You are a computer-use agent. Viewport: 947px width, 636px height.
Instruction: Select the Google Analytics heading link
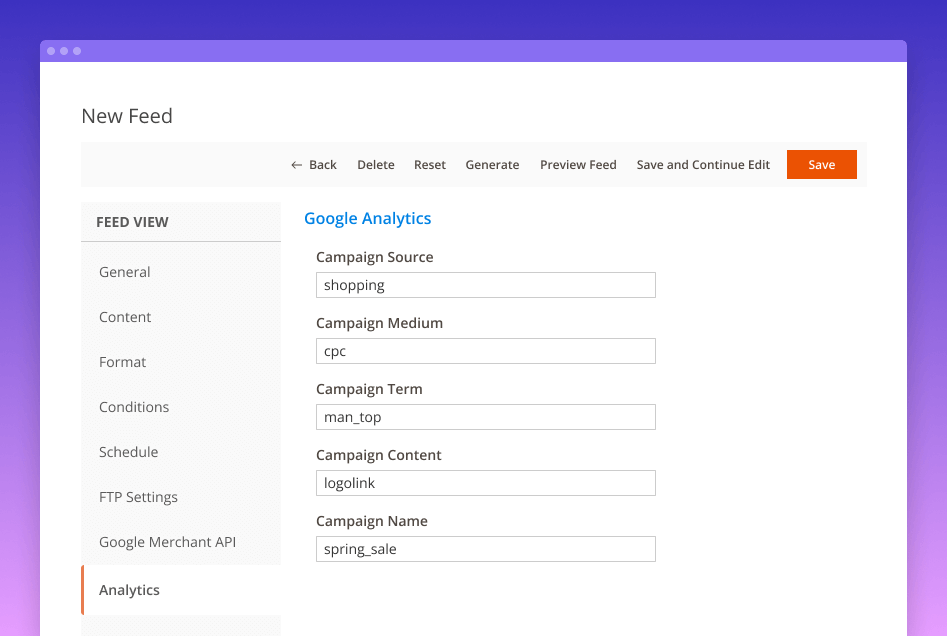pos(367,218)
